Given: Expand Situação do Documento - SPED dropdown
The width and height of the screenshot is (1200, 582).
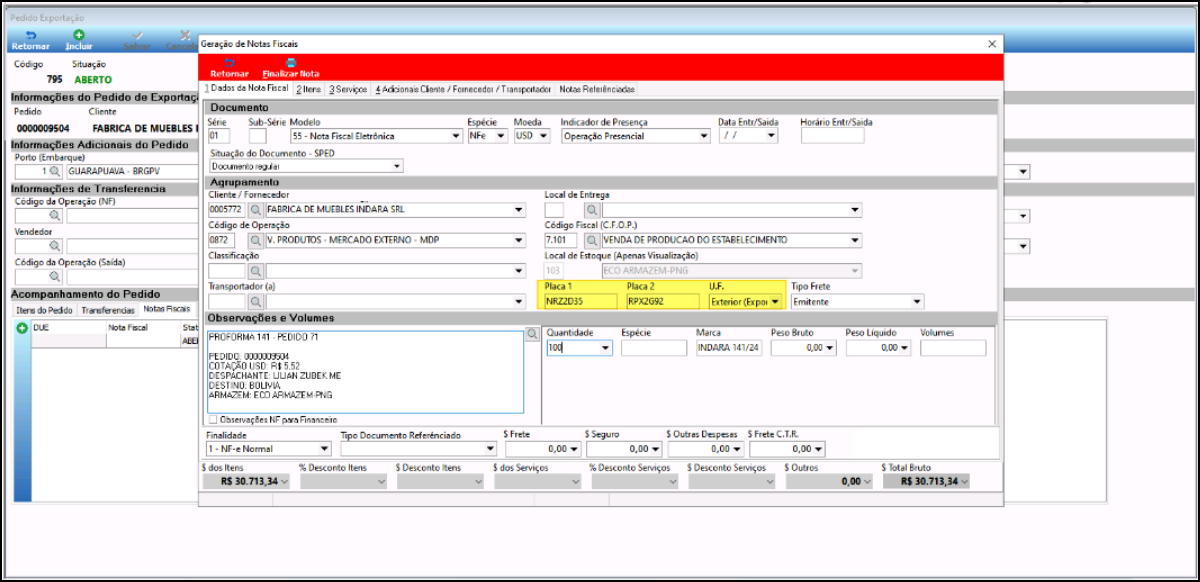Looking at the screenshot, I should point(397,167).
